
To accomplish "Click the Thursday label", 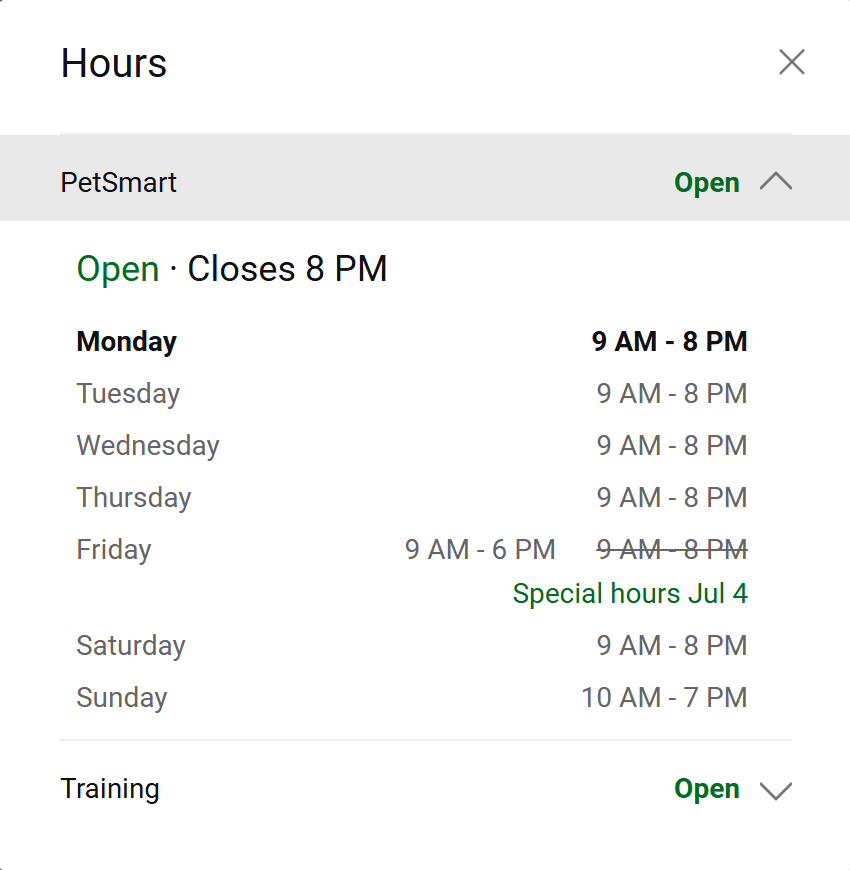I will (133, 498).
